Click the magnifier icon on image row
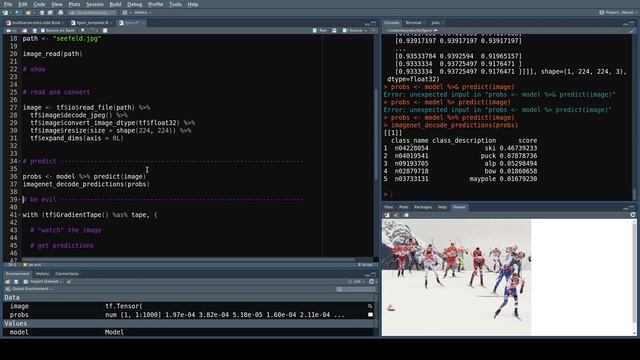The height and width of the screenshot is (360, 640). (370, 306)
